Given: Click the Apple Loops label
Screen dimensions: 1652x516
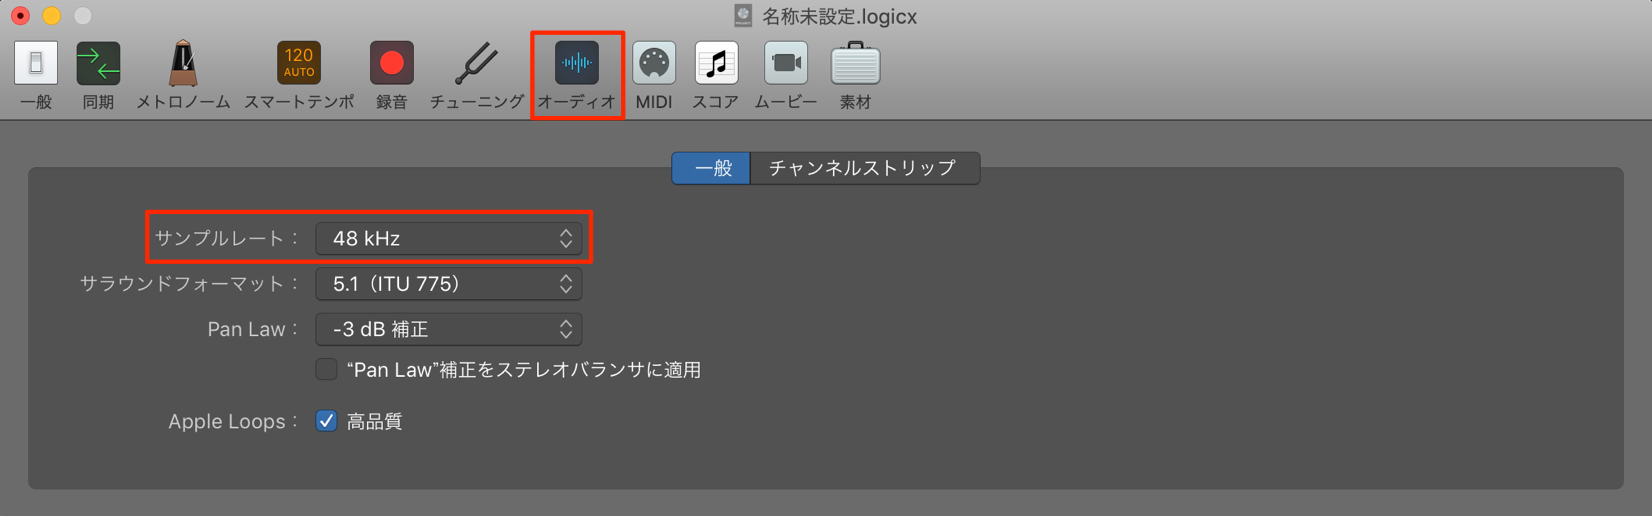Looking at the screenshot, I should pos(233,421).
